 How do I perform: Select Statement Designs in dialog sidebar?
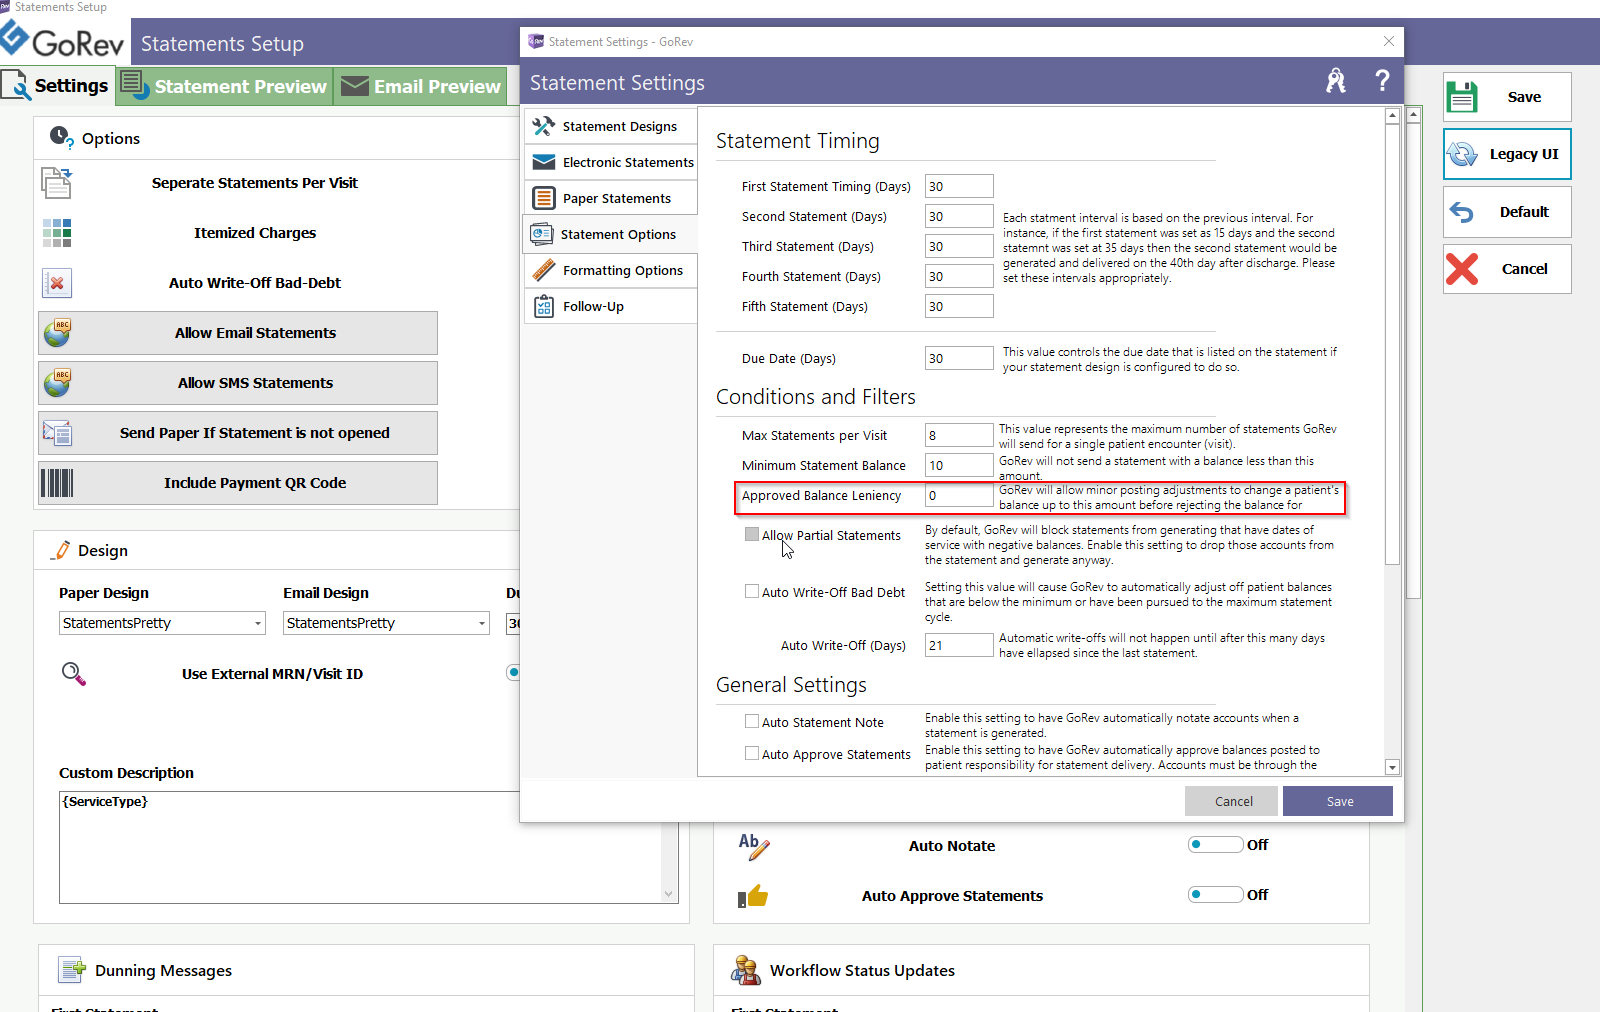[611, 126]
